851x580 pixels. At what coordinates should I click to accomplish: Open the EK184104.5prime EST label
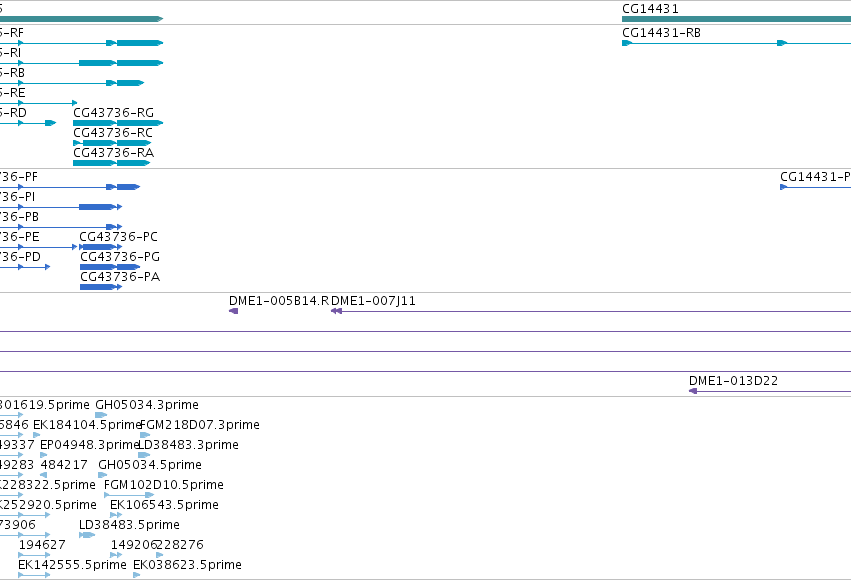coord(87,425)
